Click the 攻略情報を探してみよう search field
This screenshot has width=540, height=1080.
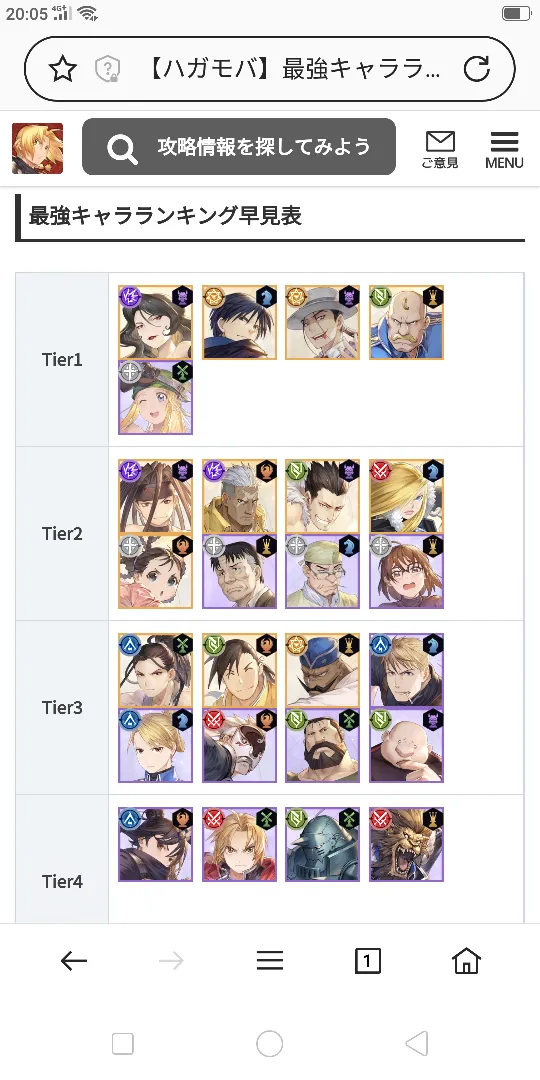point(239,147)
